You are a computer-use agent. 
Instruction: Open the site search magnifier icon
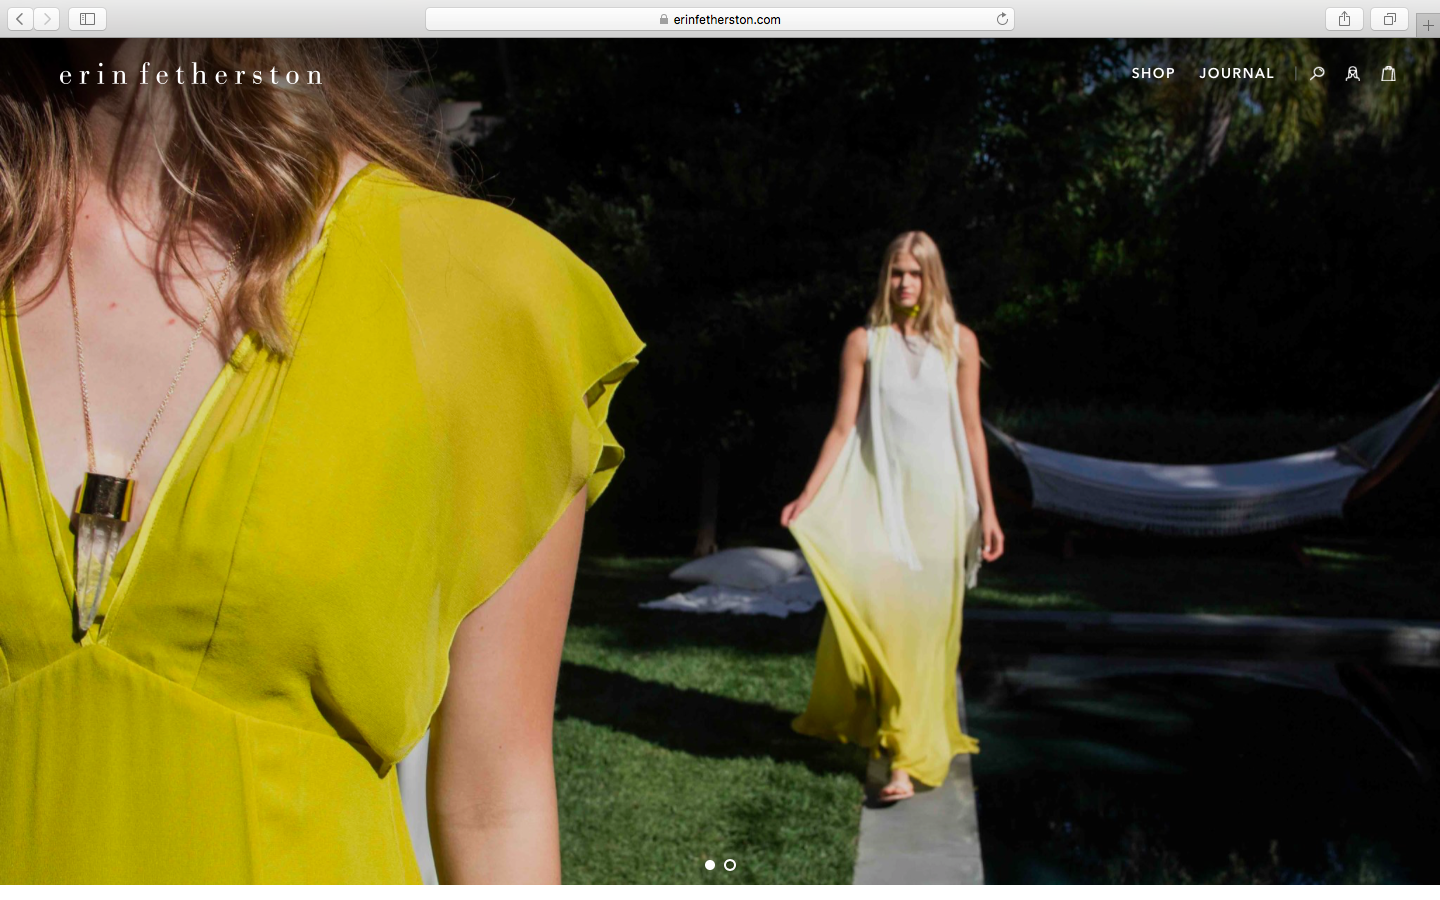pyautogui.click(x=1317, y=73)
